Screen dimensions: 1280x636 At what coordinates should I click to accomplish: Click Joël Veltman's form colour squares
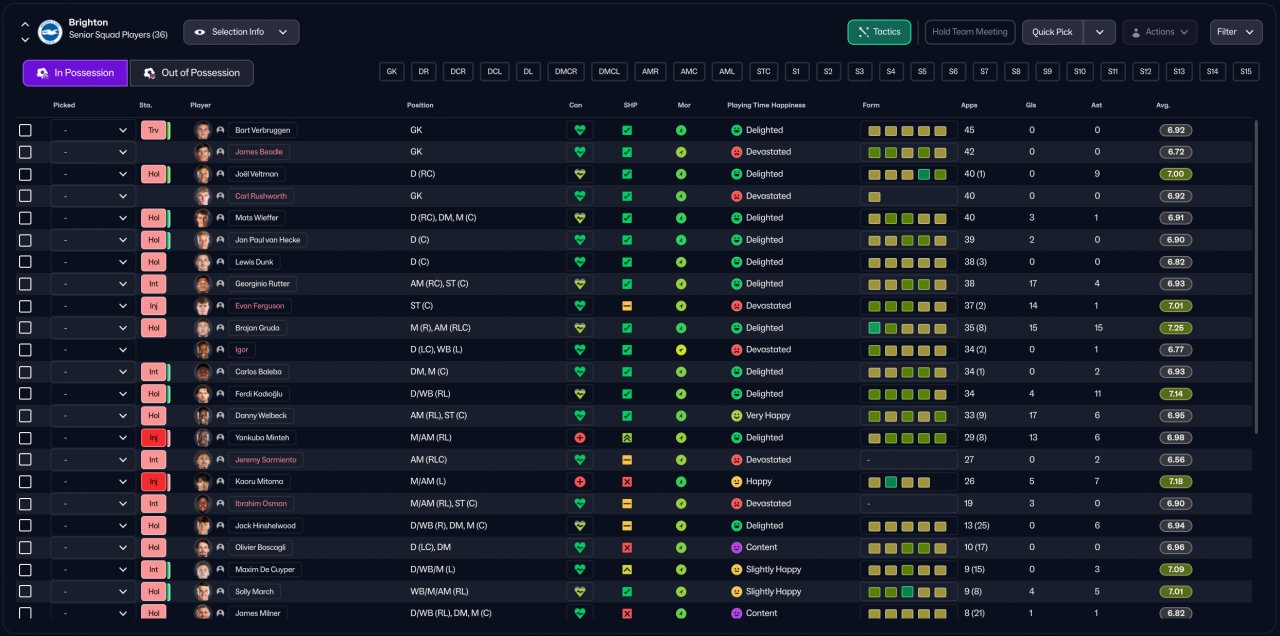908,174
